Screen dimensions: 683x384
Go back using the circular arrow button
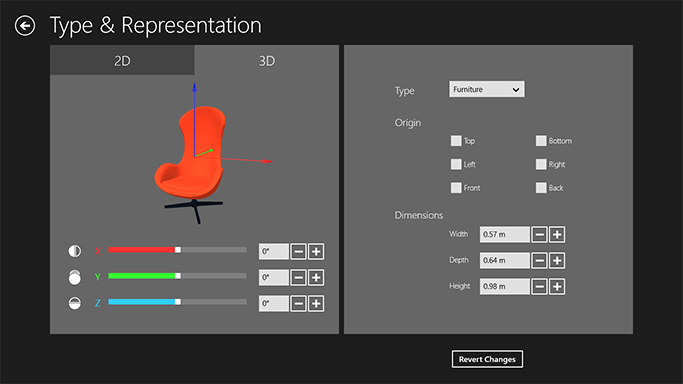pos(25,26)
